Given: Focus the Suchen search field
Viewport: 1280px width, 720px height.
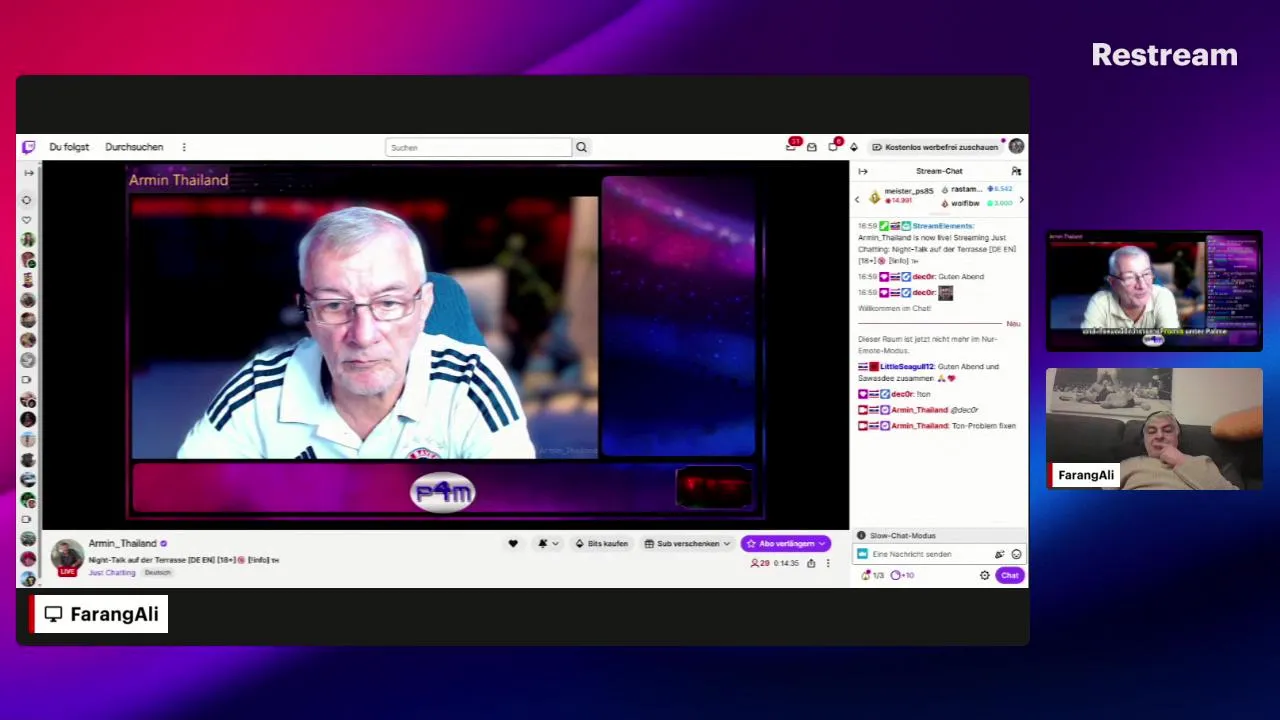Looking at the screenshot, I should point(478,147).
